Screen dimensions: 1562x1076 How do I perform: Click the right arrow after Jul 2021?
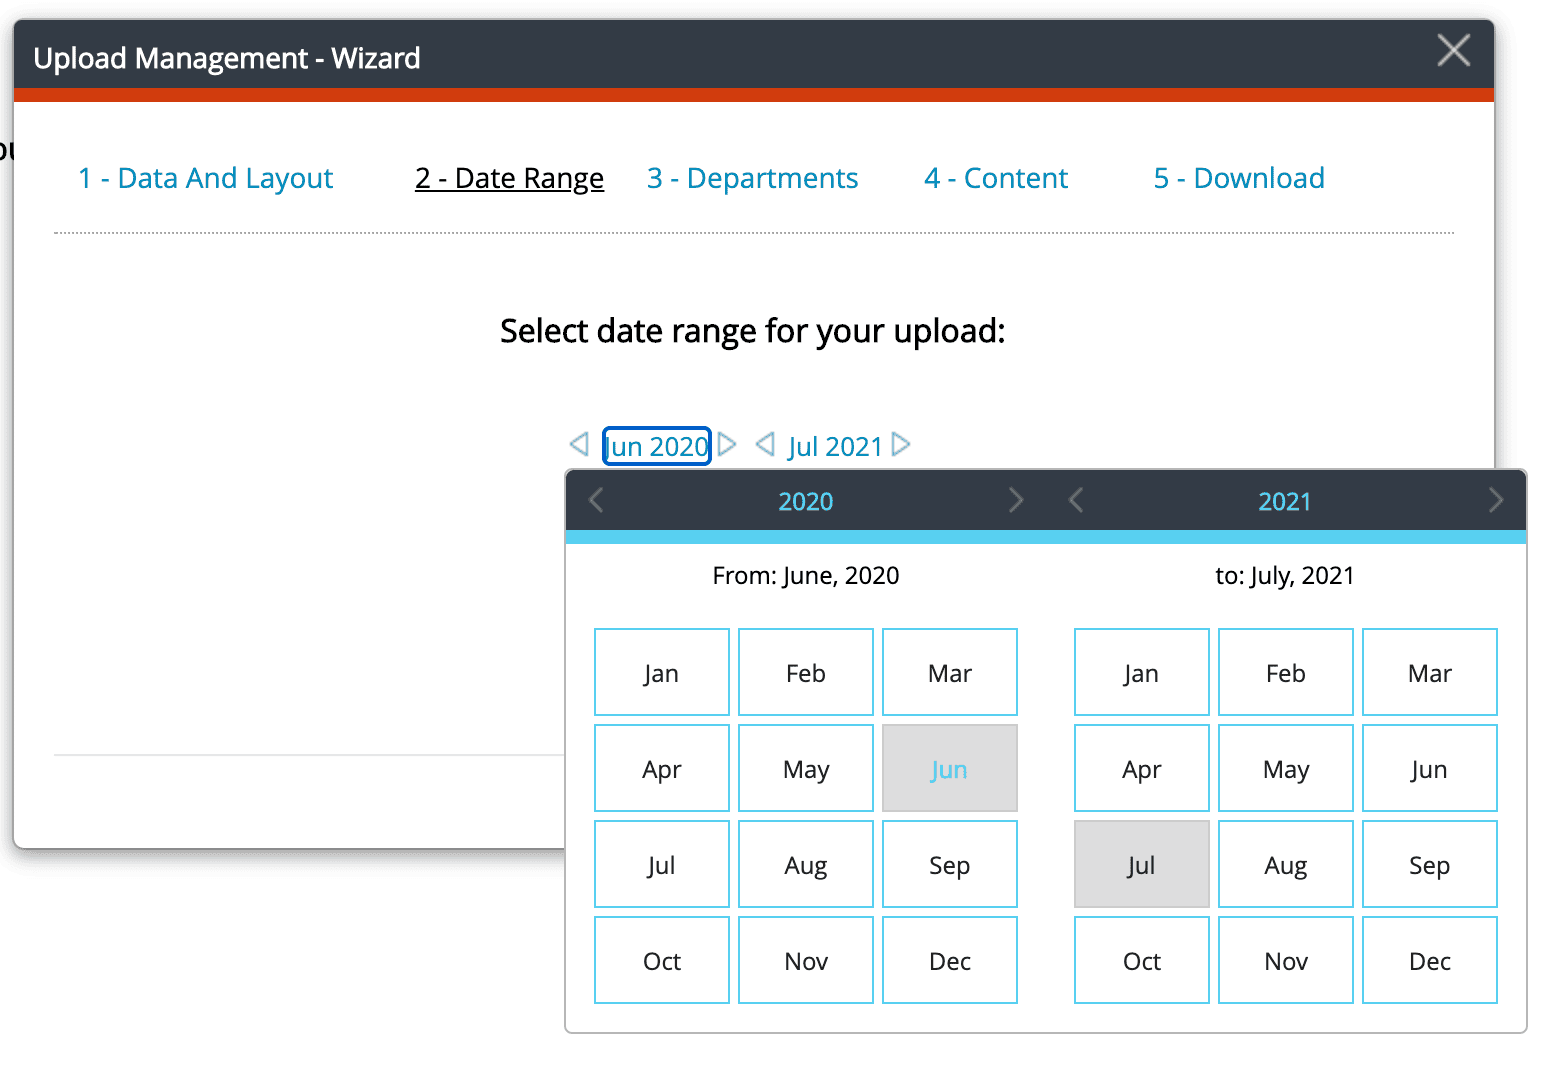click(x=901, y=444)
